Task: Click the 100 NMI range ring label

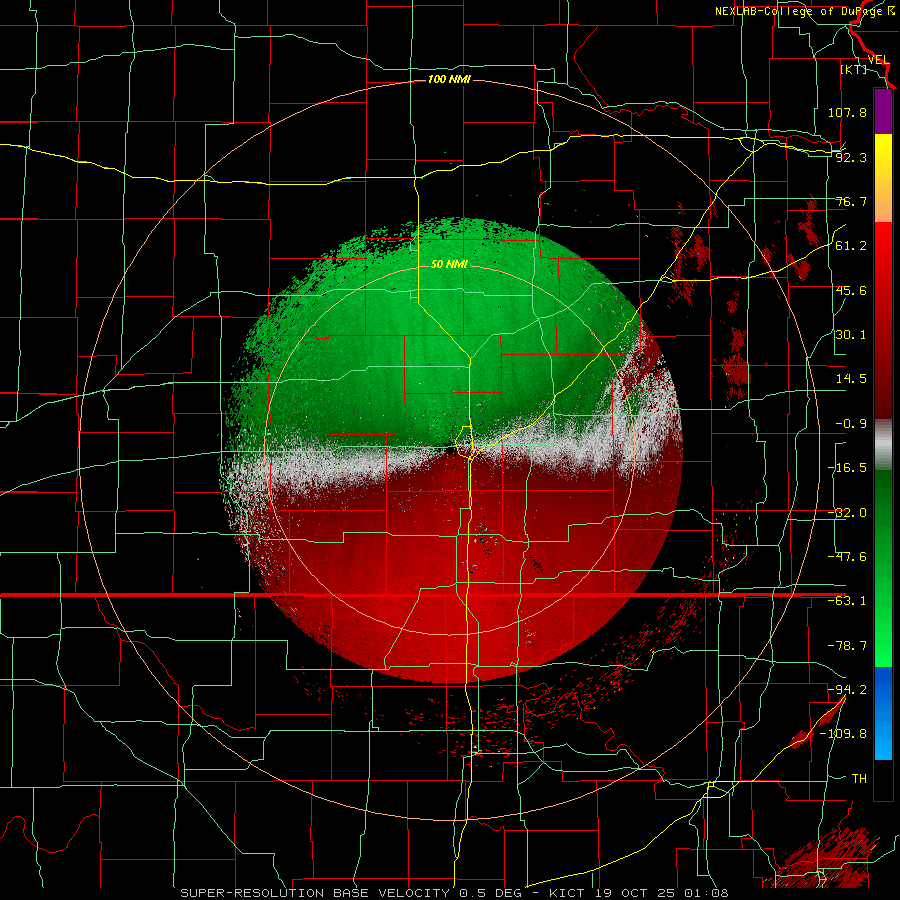Action: click(449, 79)
